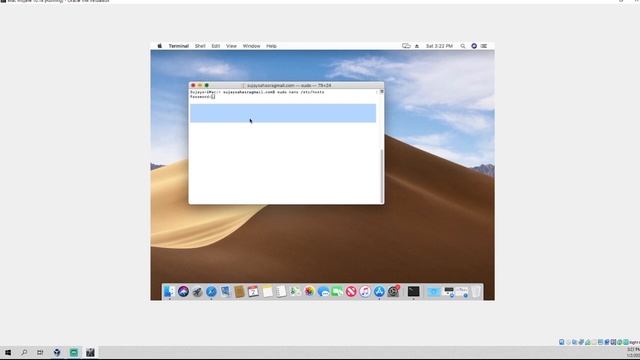The height and width of the screenshot is (360, 640).
Task: Click the Terminal window title text
Action: 289,85
